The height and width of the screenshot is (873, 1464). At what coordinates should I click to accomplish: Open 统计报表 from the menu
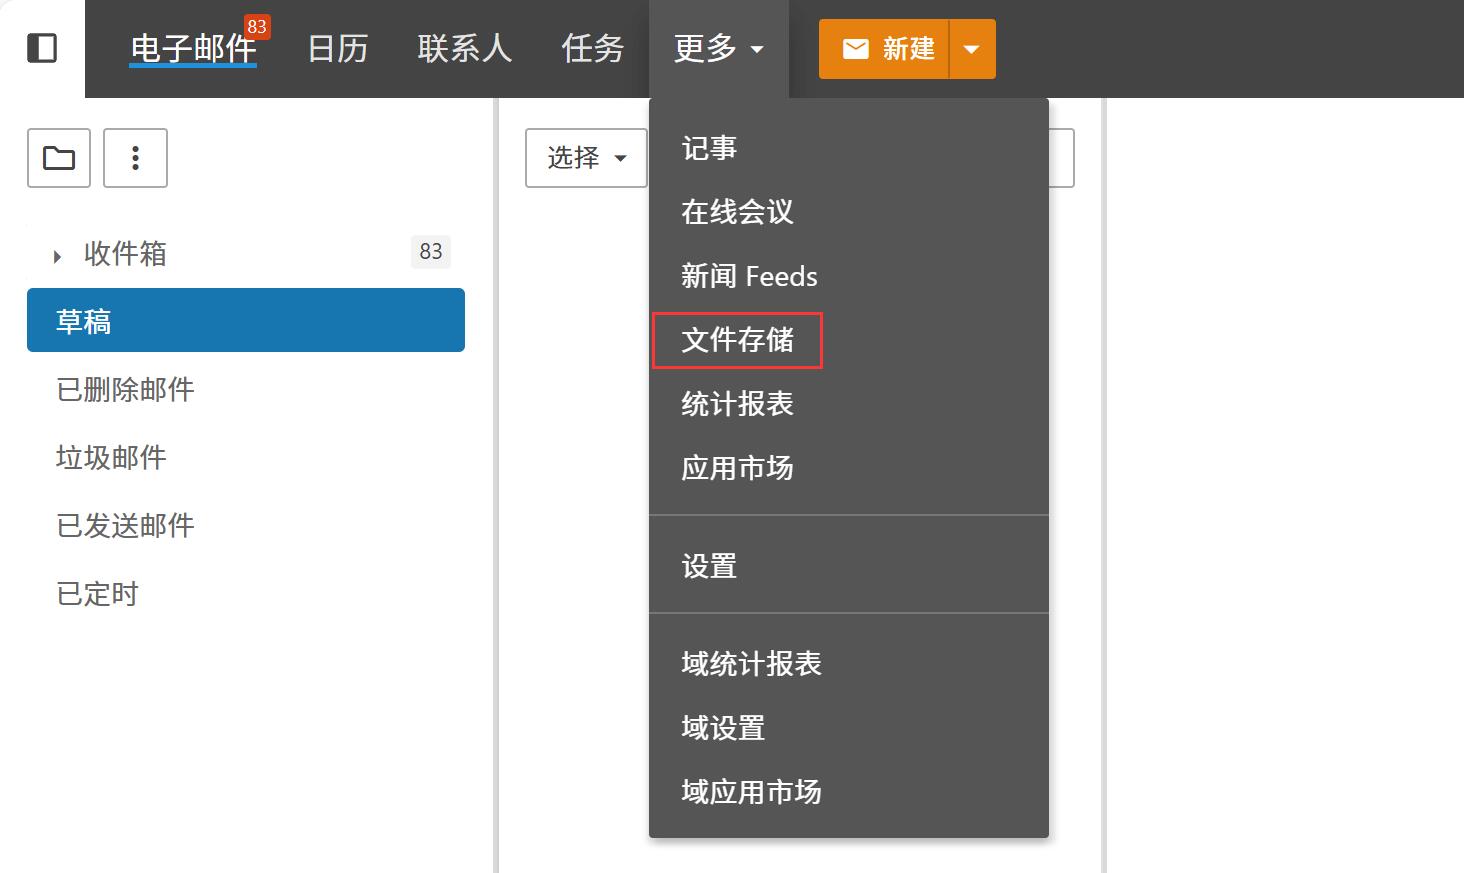[737, 404]
